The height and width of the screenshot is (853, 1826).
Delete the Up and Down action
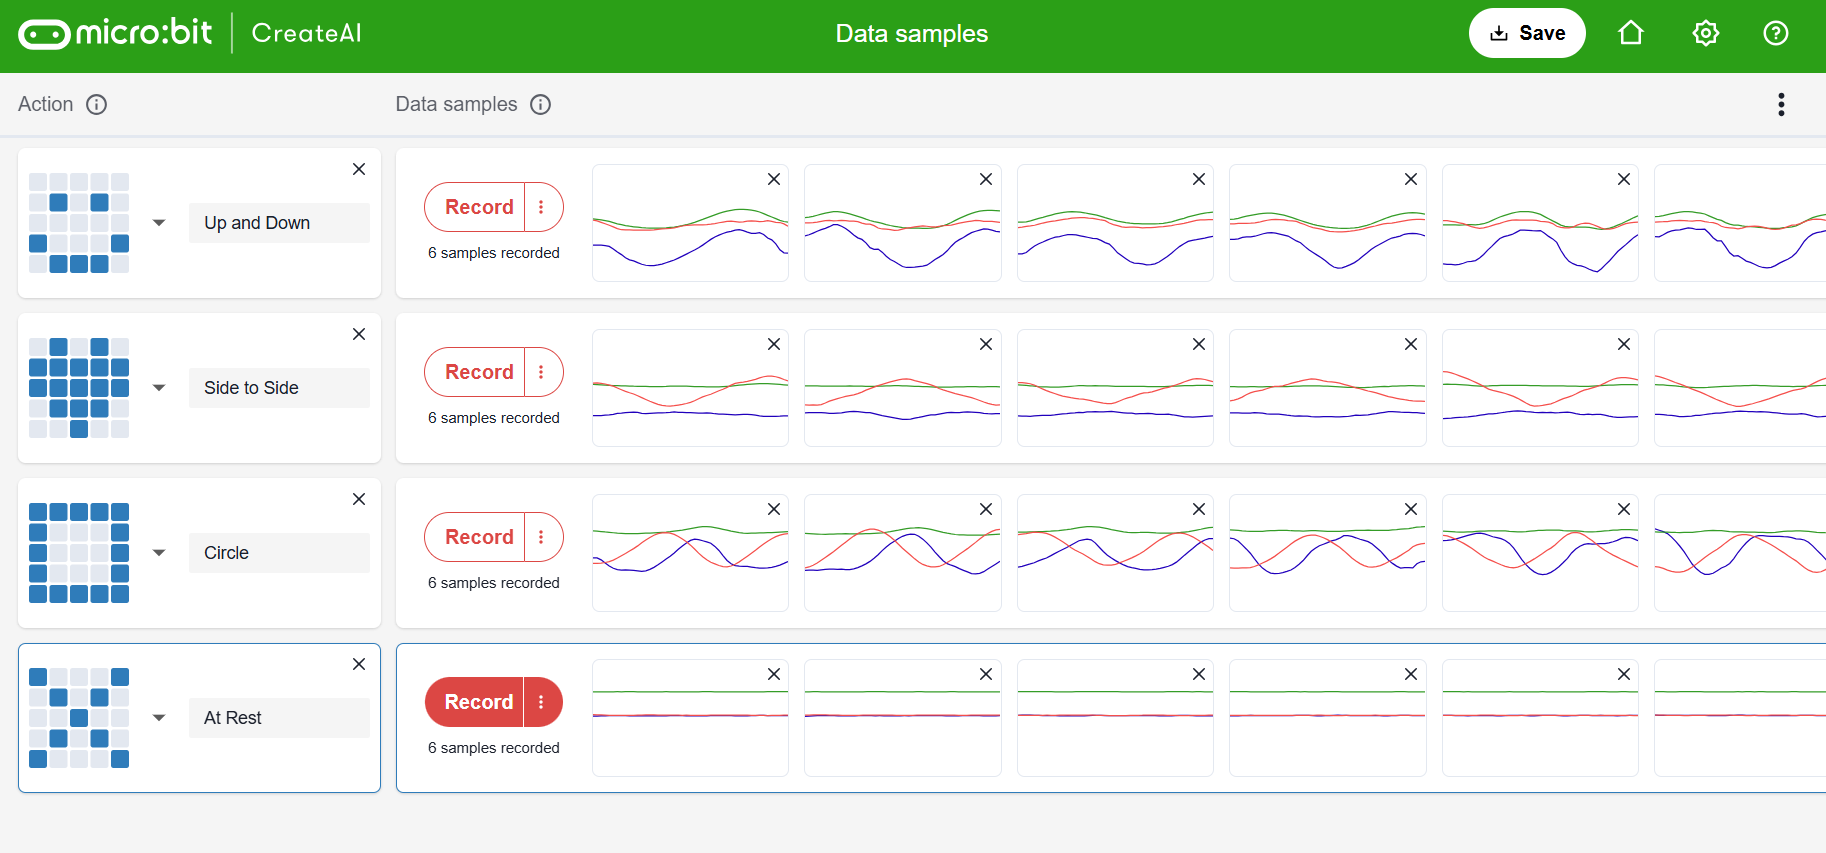(359, 169)
